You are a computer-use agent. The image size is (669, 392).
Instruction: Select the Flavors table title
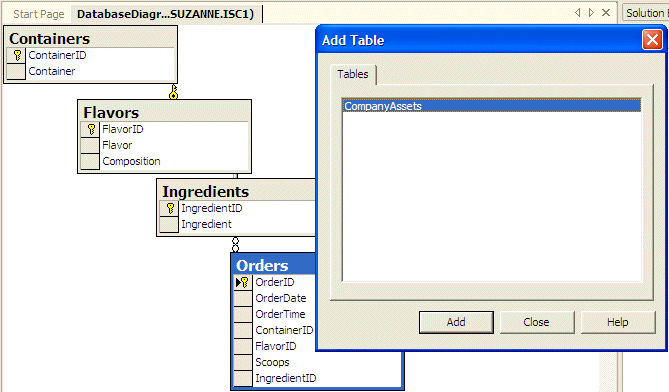point(111,113)
